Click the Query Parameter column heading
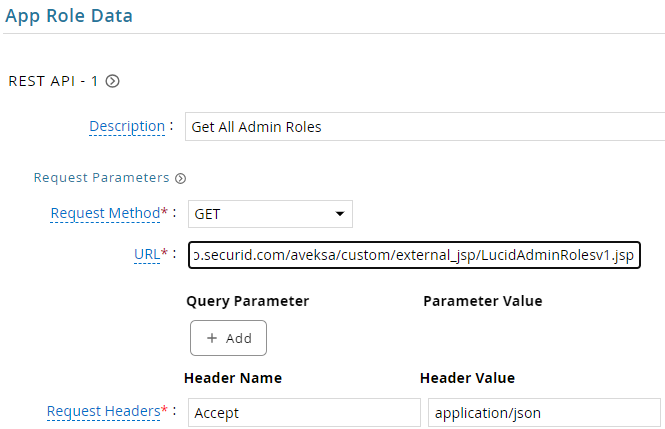This screenshot has width=665, height=429. [248, 301]
